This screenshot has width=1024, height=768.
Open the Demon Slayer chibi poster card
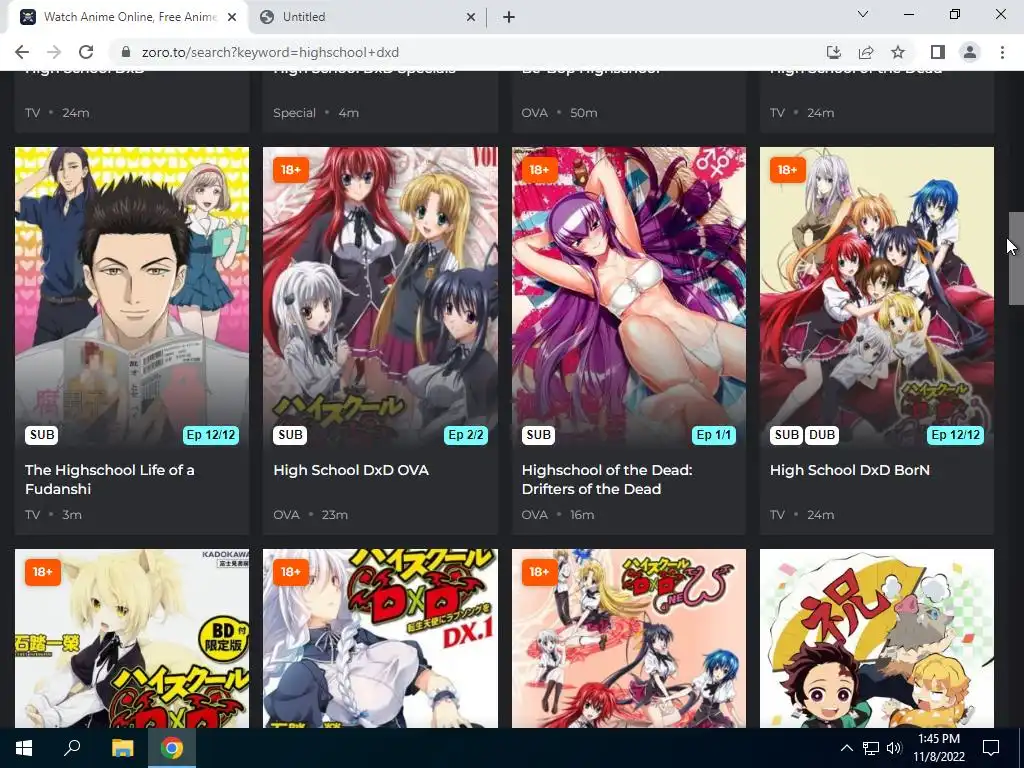[877, 638]
